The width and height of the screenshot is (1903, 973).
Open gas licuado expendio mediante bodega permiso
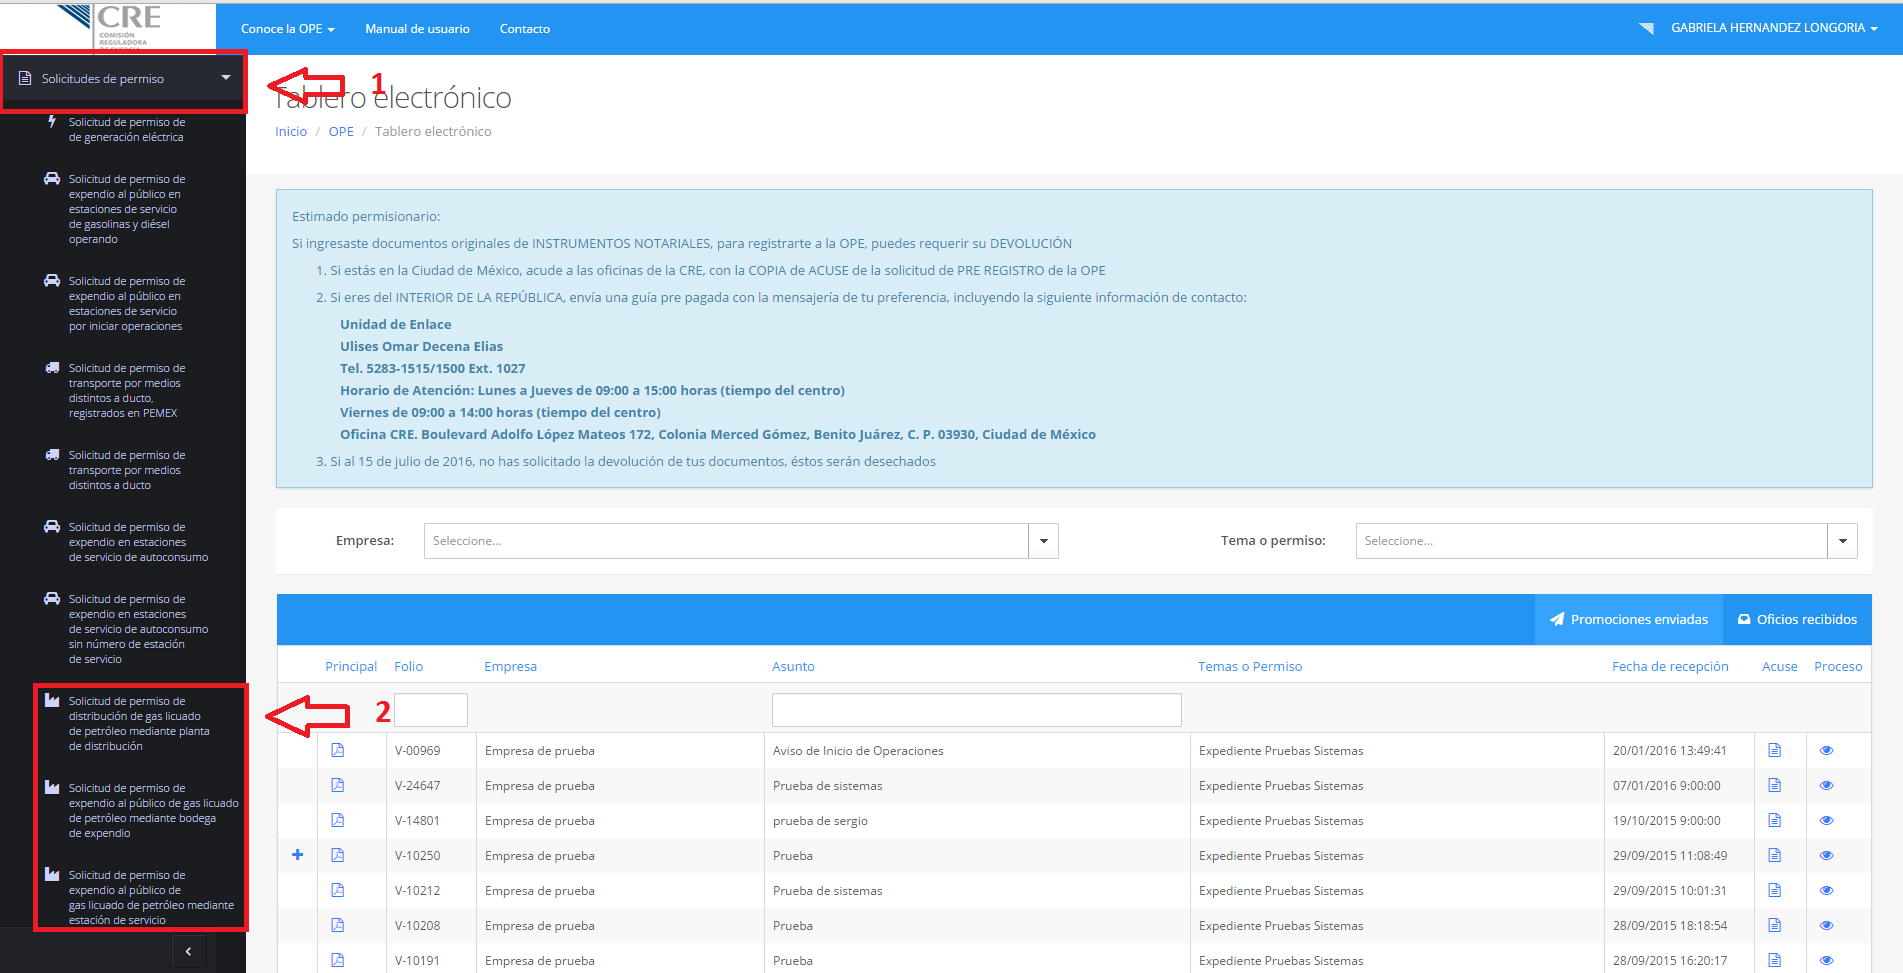140,811
